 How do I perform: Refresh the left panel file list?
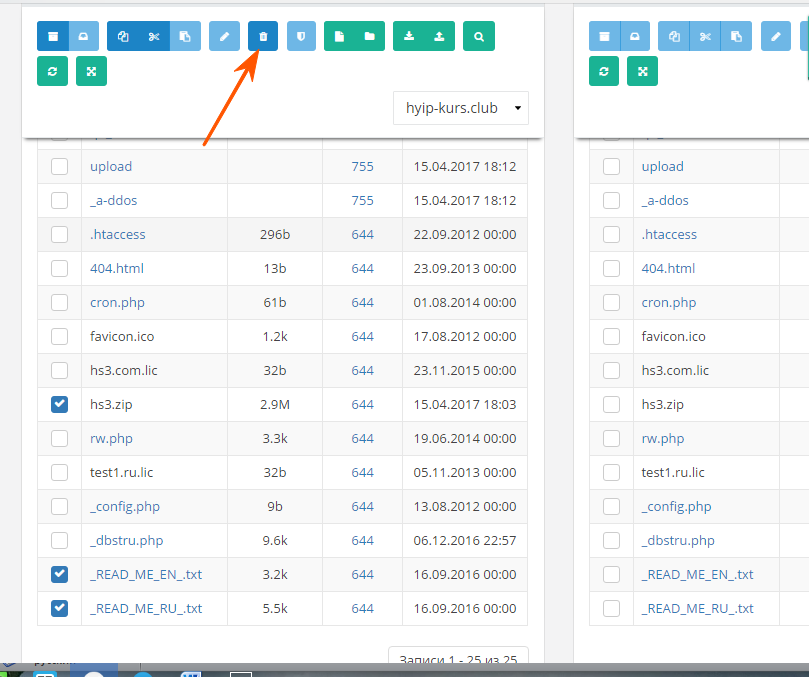[x=53, y=72]
